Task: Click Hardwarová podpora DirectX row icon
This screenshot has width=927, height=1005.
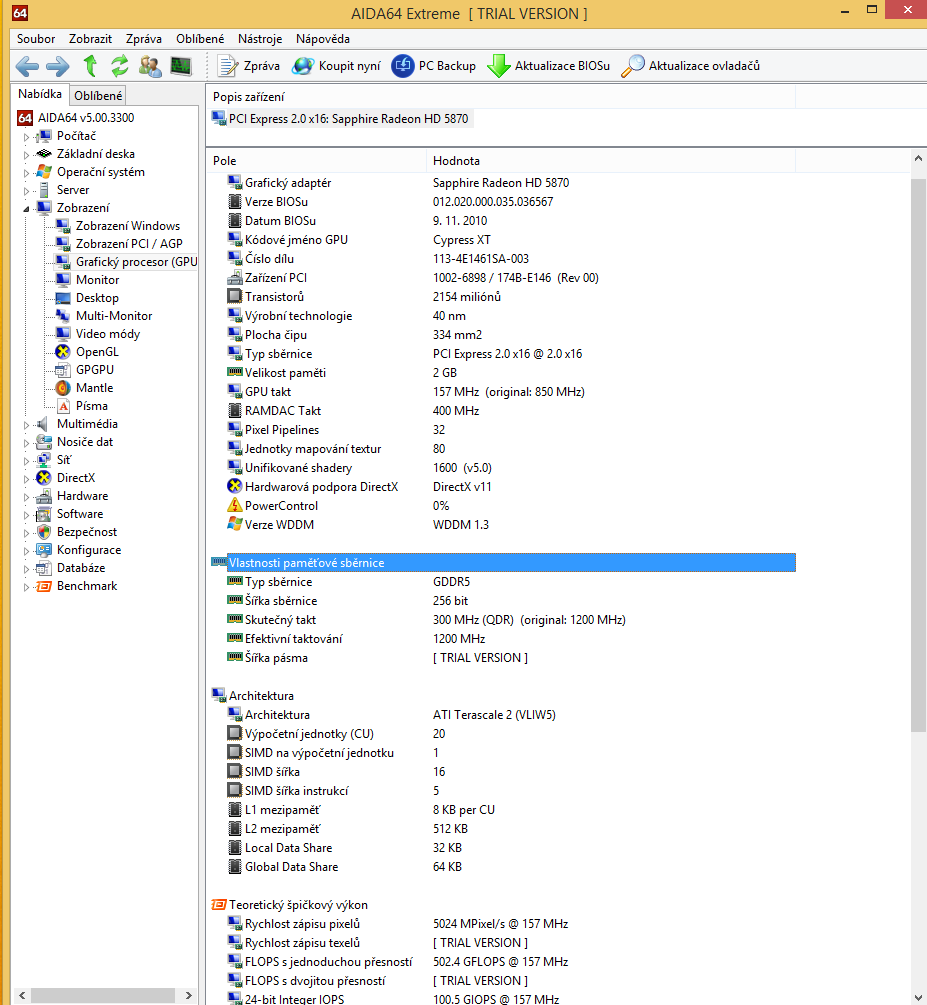Action: (235, 486)
